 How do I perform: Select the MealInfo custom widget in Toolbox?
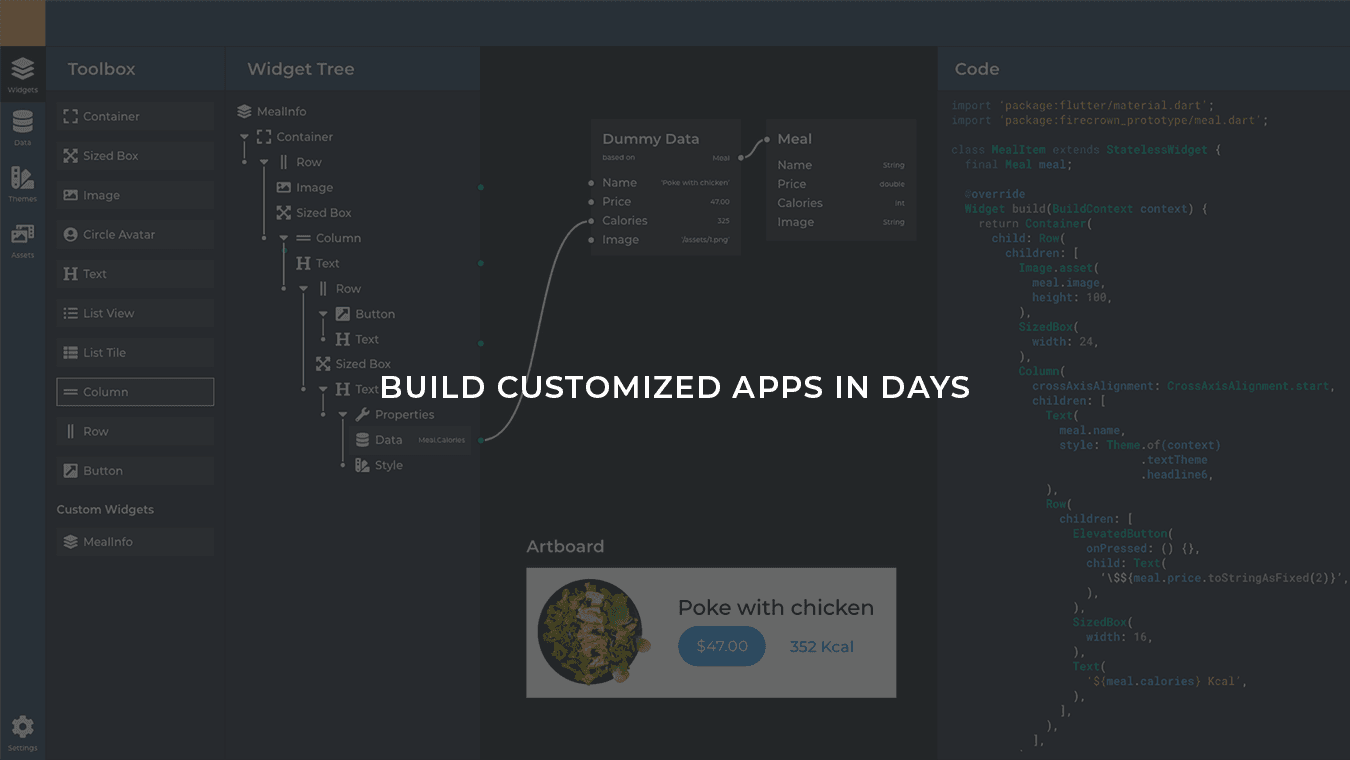coord(135,542)
